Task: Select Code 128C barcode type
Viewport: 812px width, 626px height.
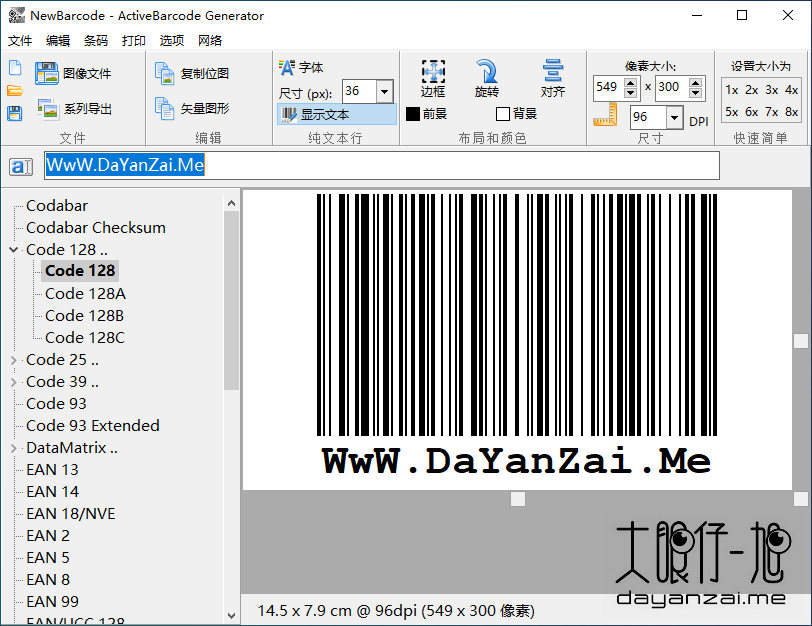Action: (85, 338)
